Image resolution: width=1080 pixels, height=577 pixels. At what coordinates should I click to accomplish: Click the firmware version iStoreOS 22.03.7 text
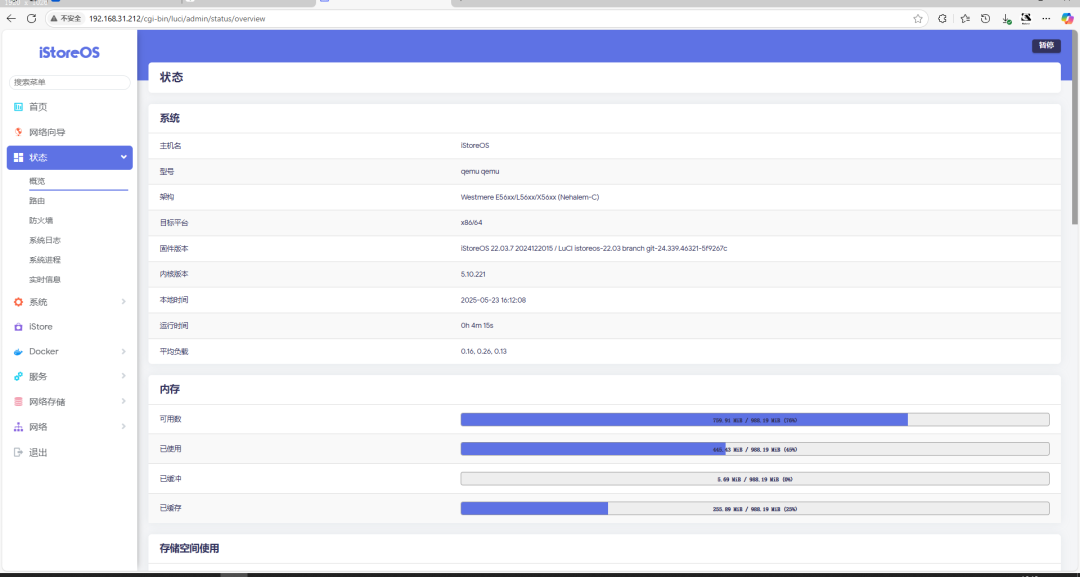coord(594,248)
